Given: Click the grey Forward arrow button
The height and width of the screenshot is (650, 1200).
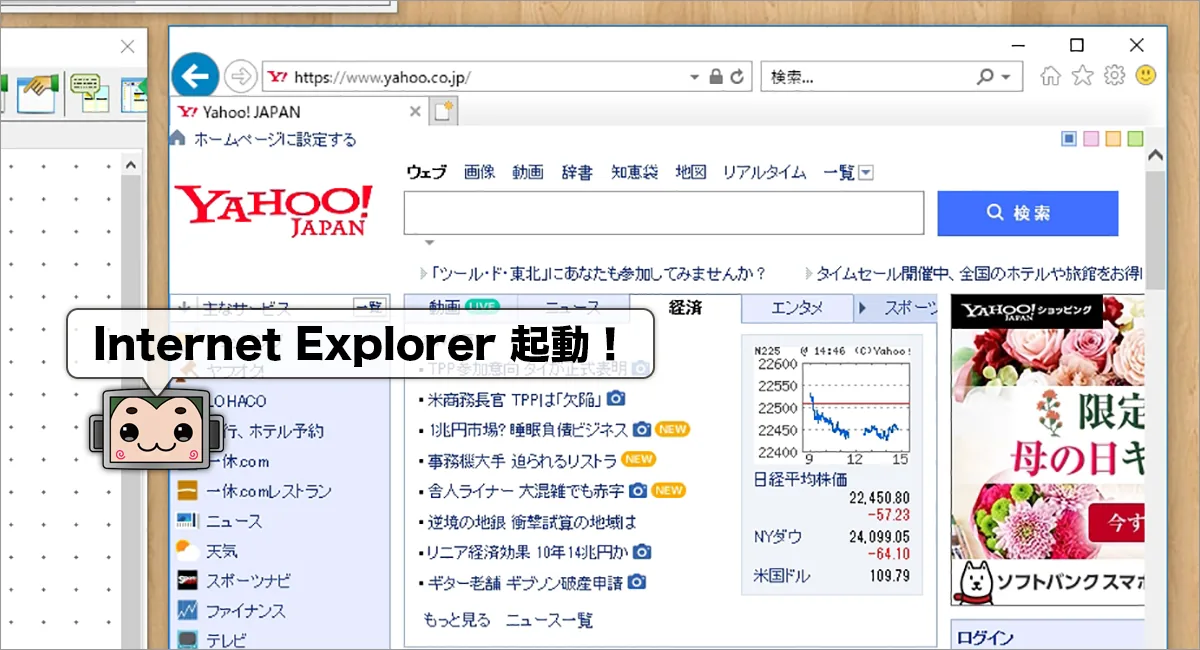Looking at the screenshot, I should click(240, 76).
